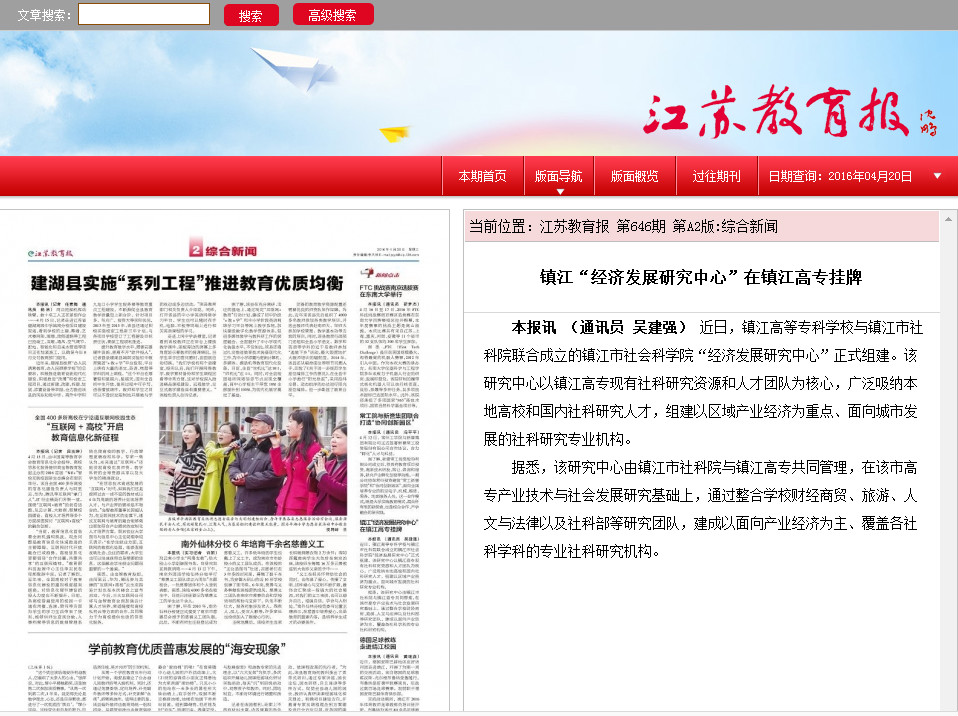Image resolution: width=958 pixels, height=716 pixels.
Task: Go to 过往期刊 past issues
Action: click(x=716, y=176)
